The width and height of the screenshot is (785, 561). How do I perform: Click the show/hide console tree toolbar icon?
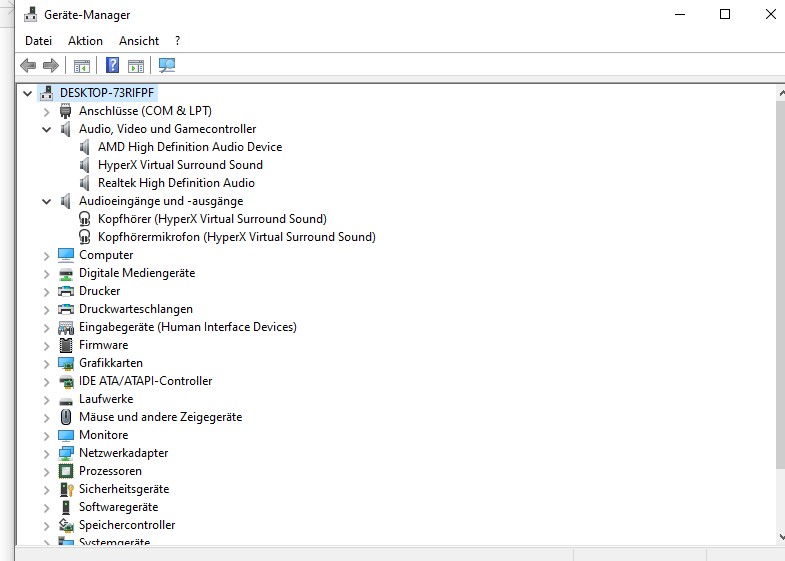(82, 66)
